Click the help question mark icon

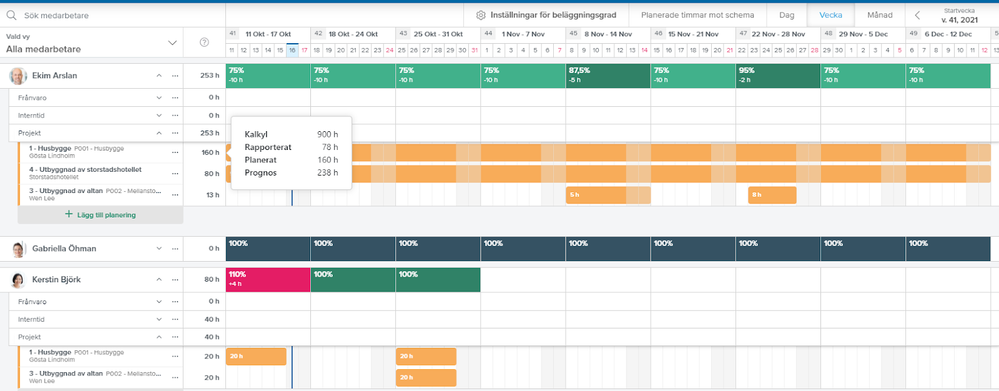coord(204,43)
